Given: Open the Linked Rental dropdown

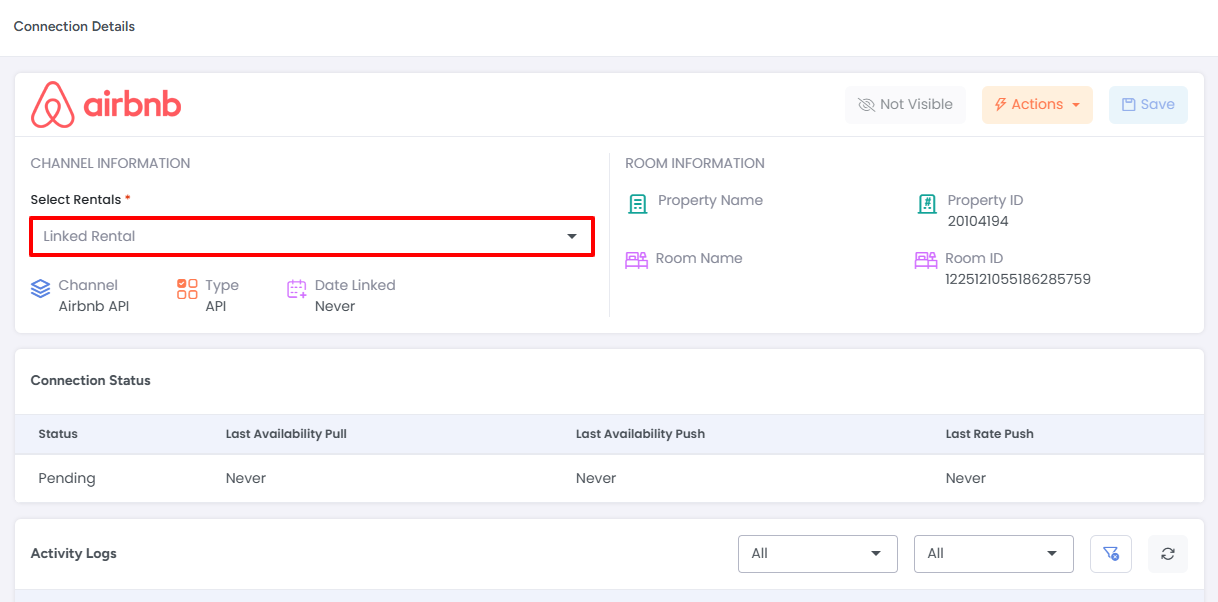Looking at the screenshot, I should pos(312,236).
